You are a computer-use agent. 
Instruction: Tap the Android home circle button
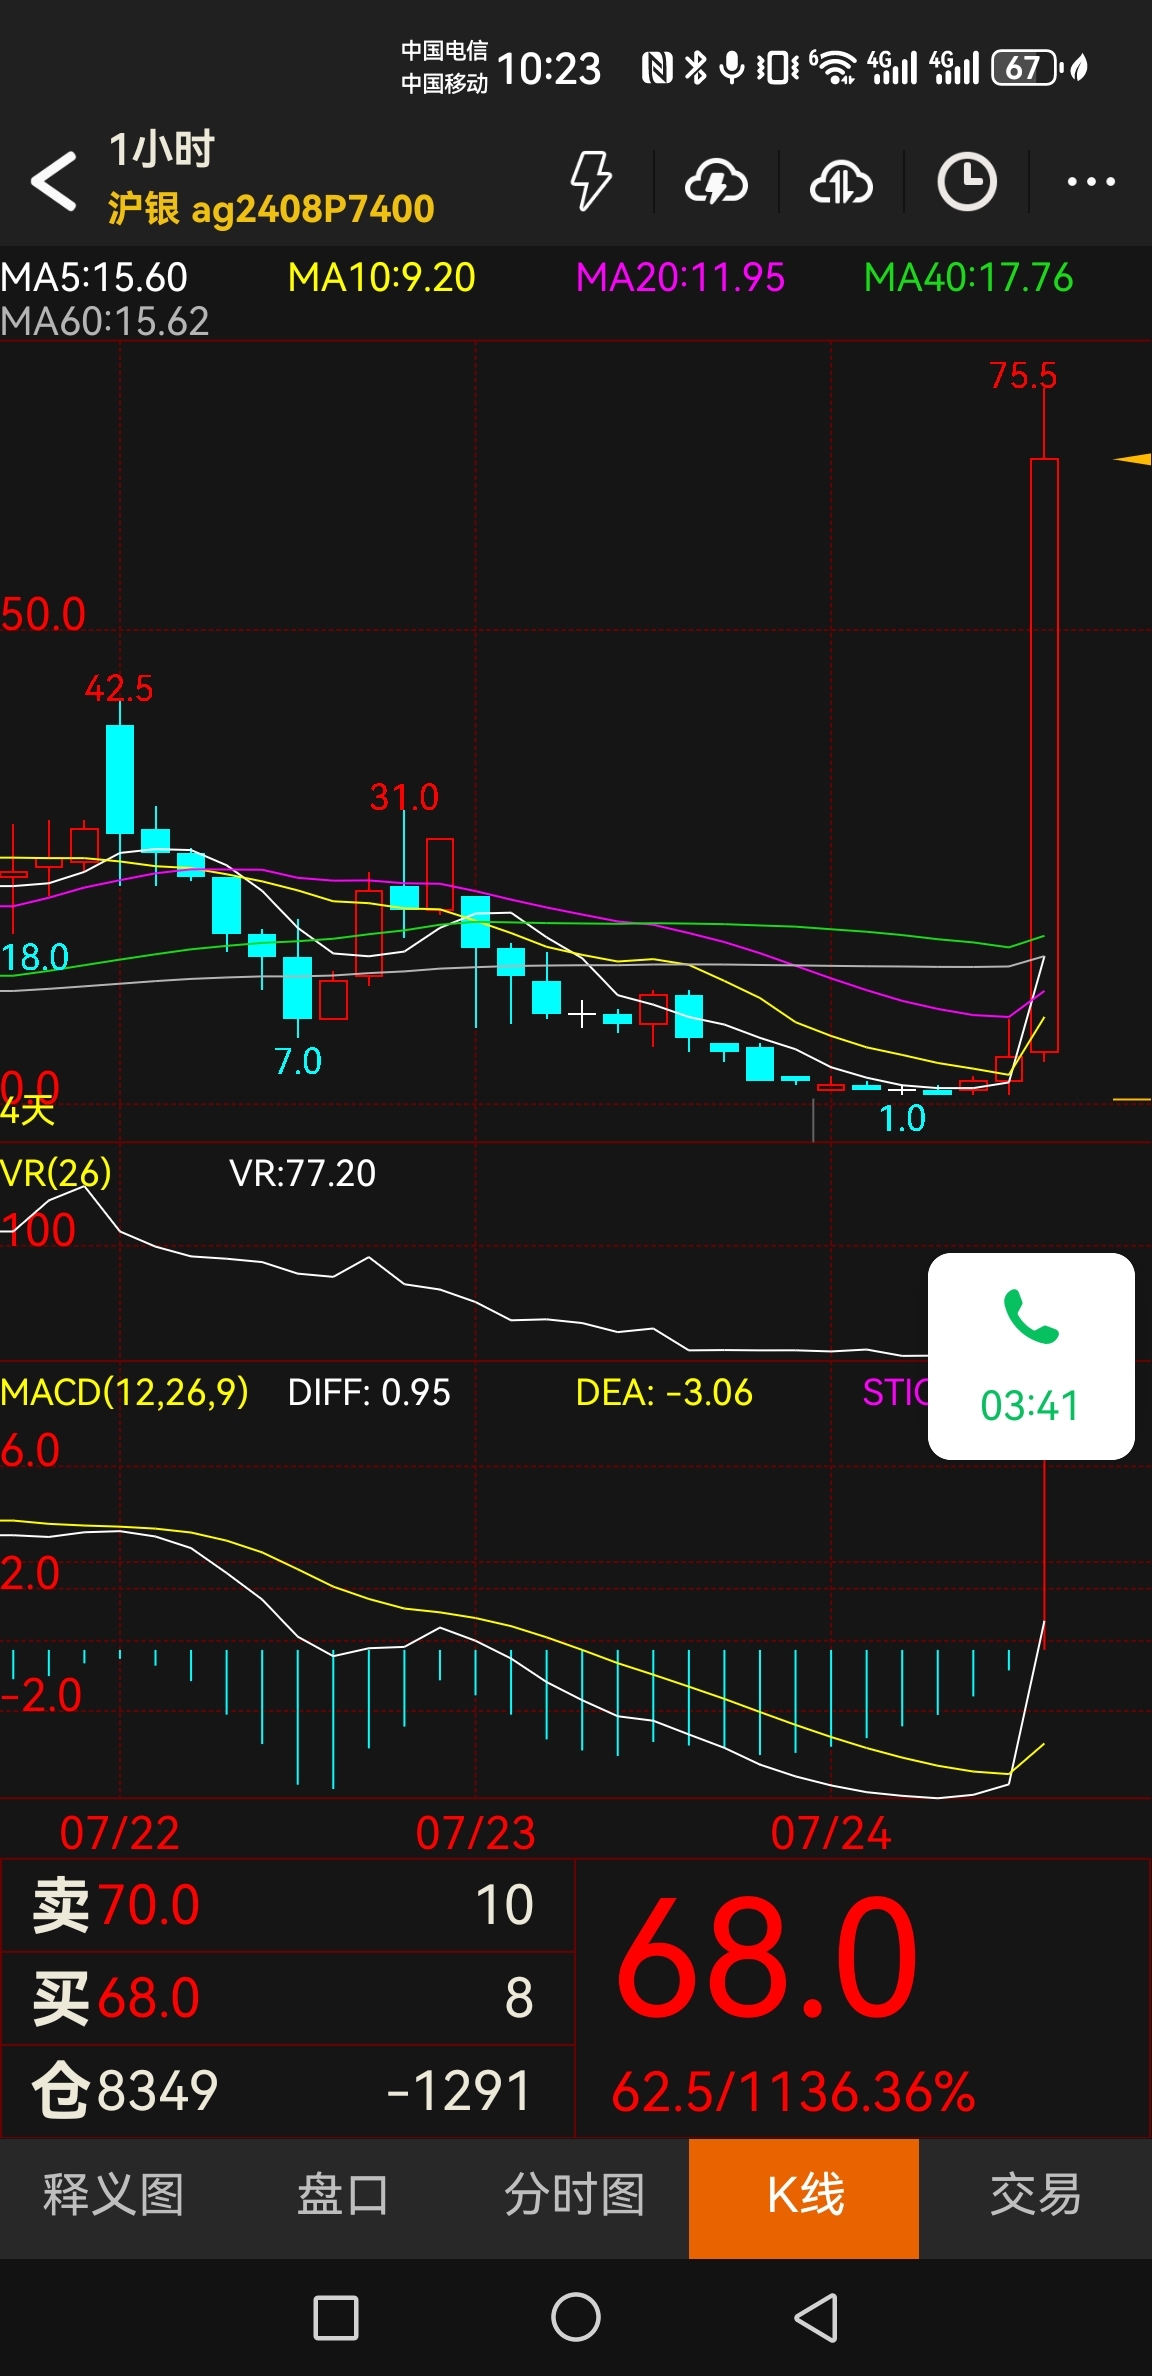coord(576,2317)
